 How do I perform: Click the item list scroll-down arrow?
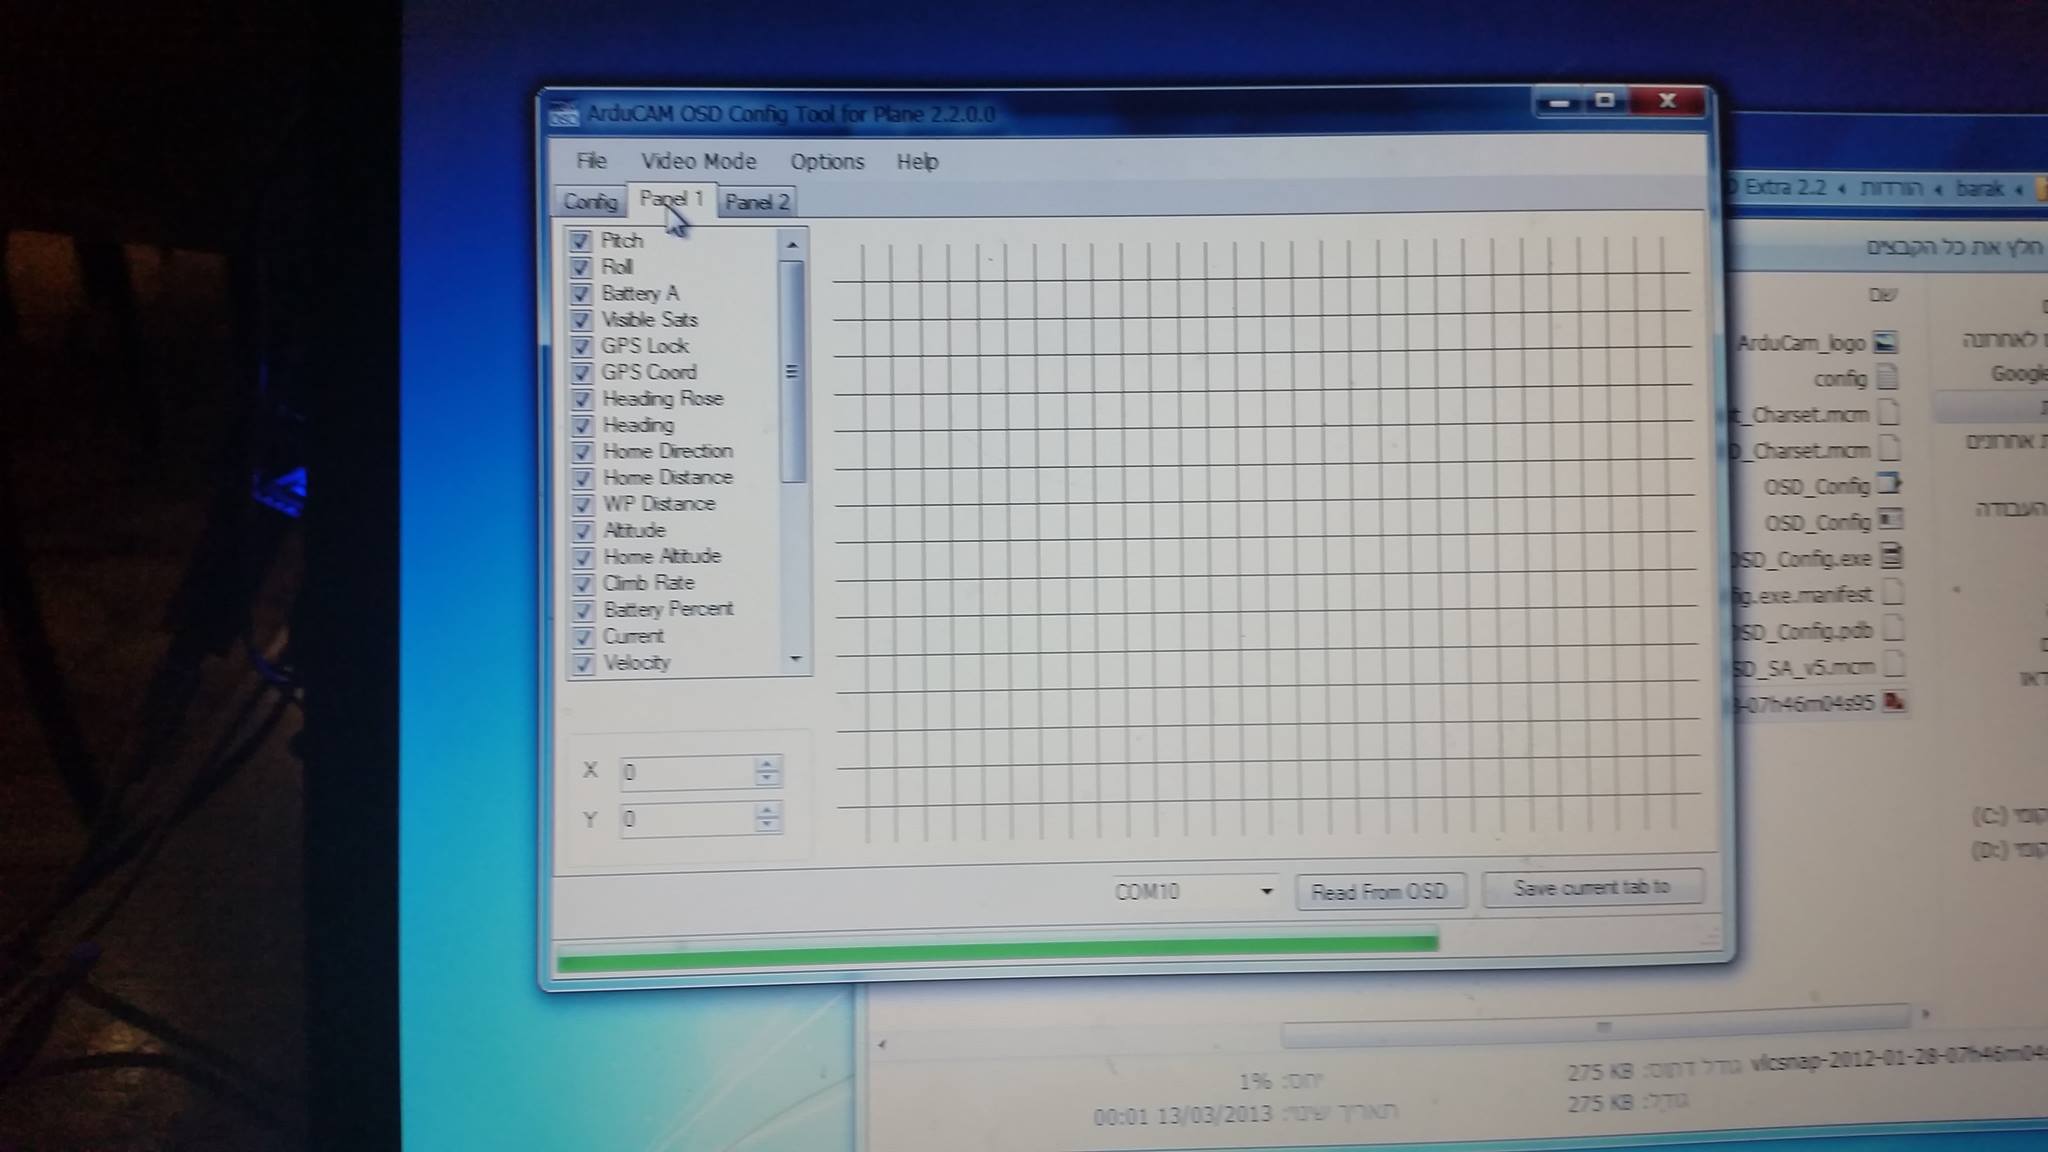click(795, 658)
